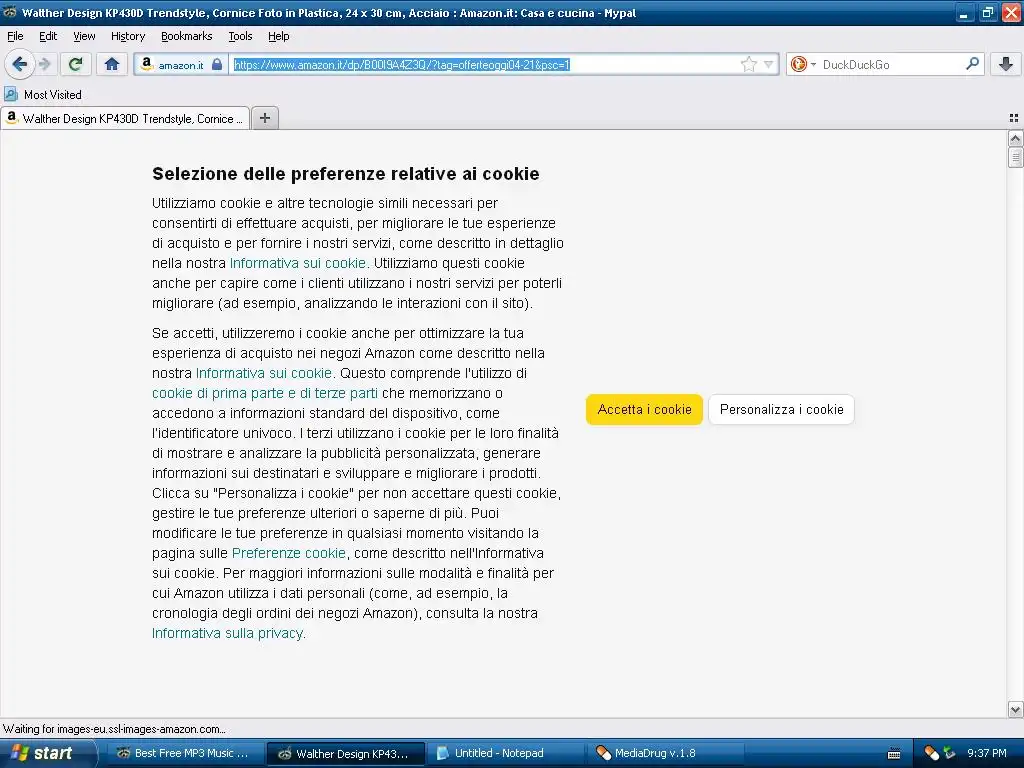Screen dimensions: 1024x768
Task: Click the cookie preferences heading text
Action: (345, 174)
